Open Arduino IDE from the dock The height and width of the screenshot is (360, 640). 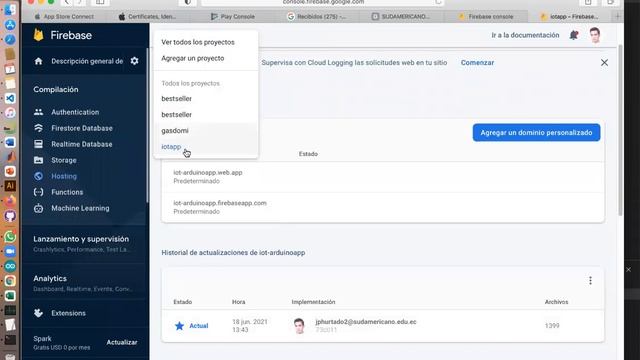pyautogui.click(x=10, y=266)
